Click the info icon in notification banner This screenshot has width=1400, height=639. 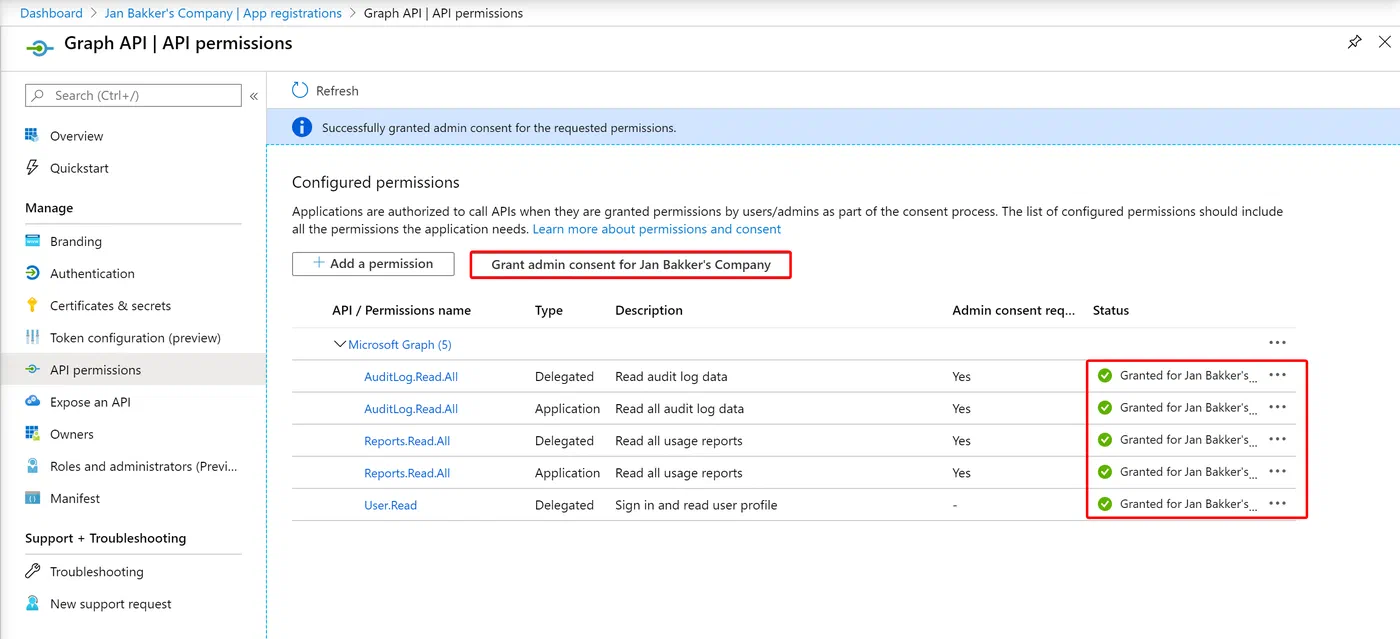tap(301, 127)
